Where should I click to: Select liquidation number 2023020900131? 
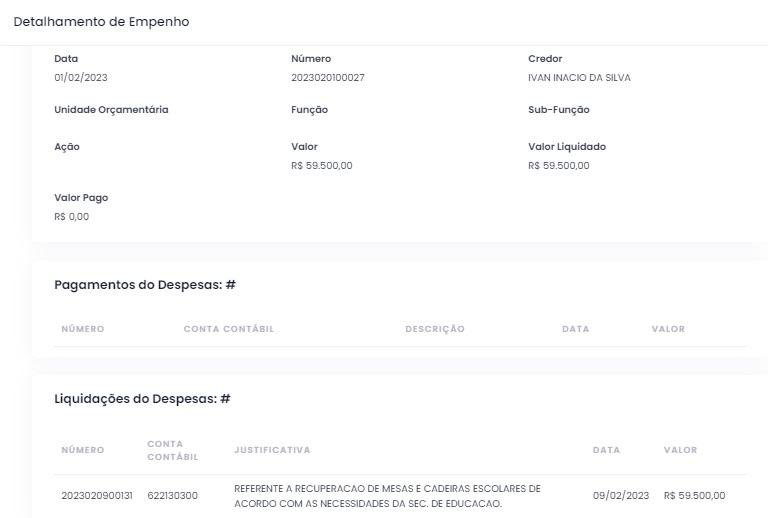tap(97, 496)
